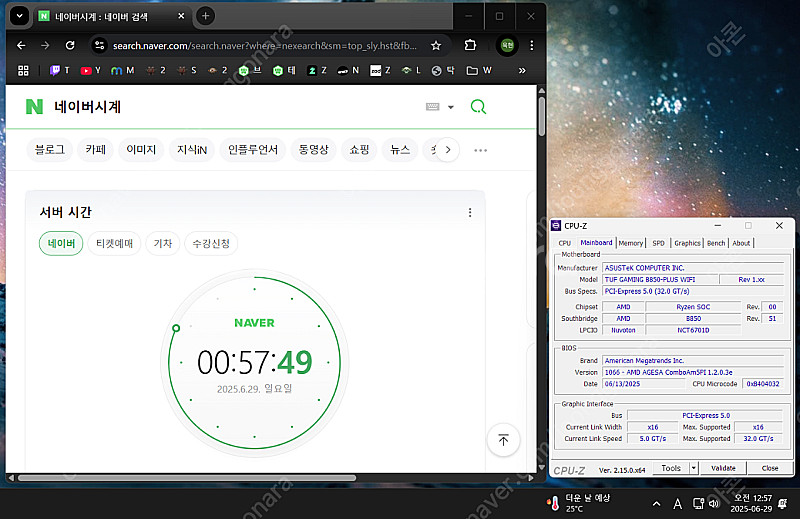Click the 네이버시계 search query text
Viewport: 800px width, 519px height.
pyautogui.click(x=87, y=107)
